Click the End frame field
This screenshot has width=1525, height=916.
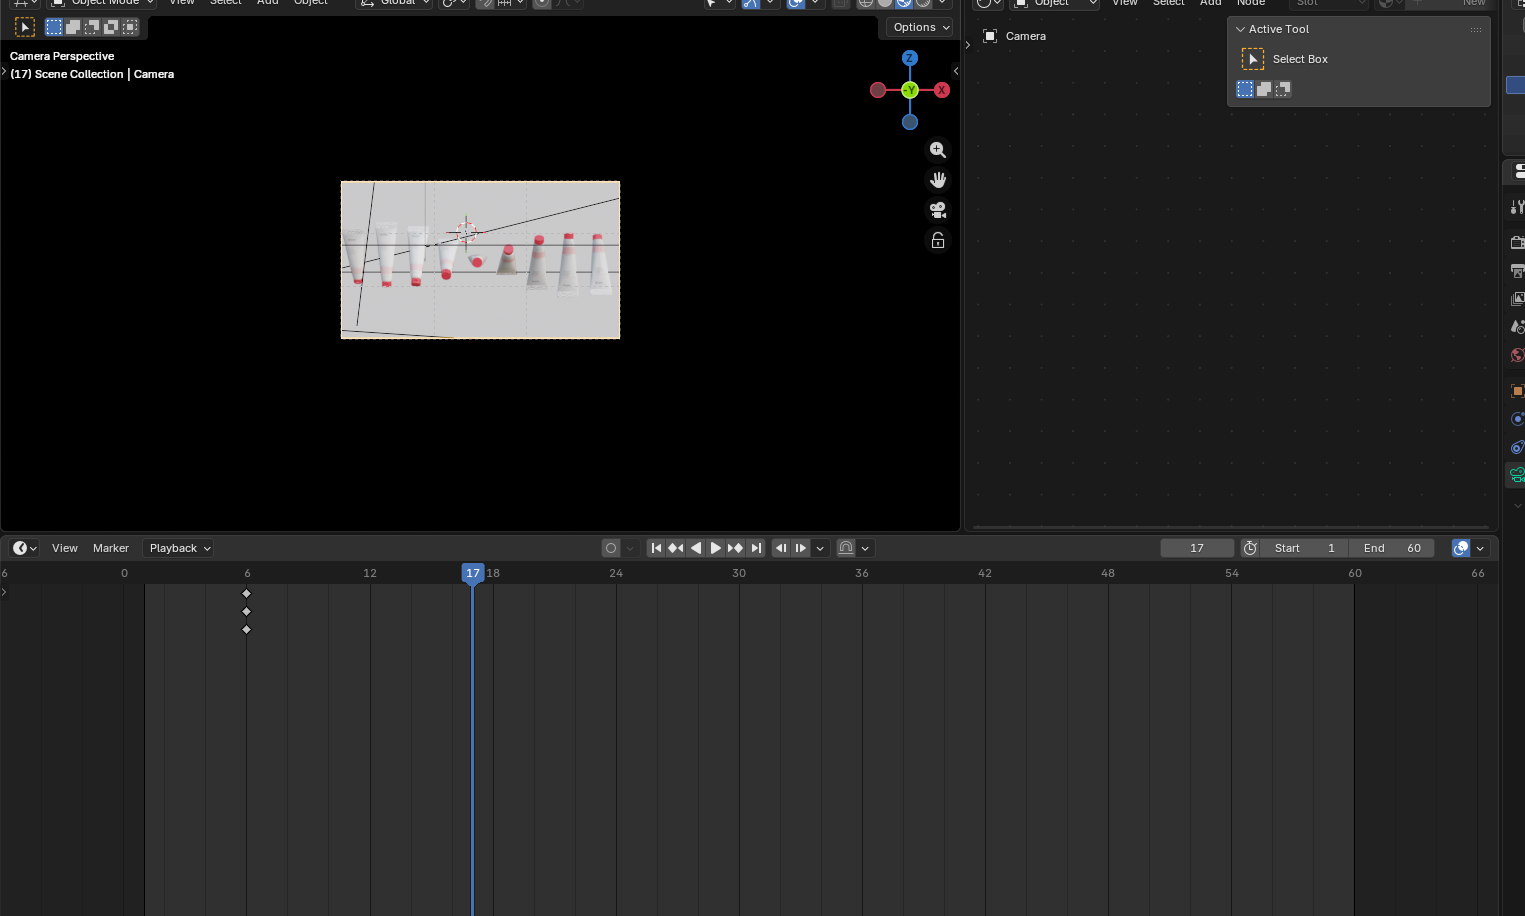[x=1392, y=548]
